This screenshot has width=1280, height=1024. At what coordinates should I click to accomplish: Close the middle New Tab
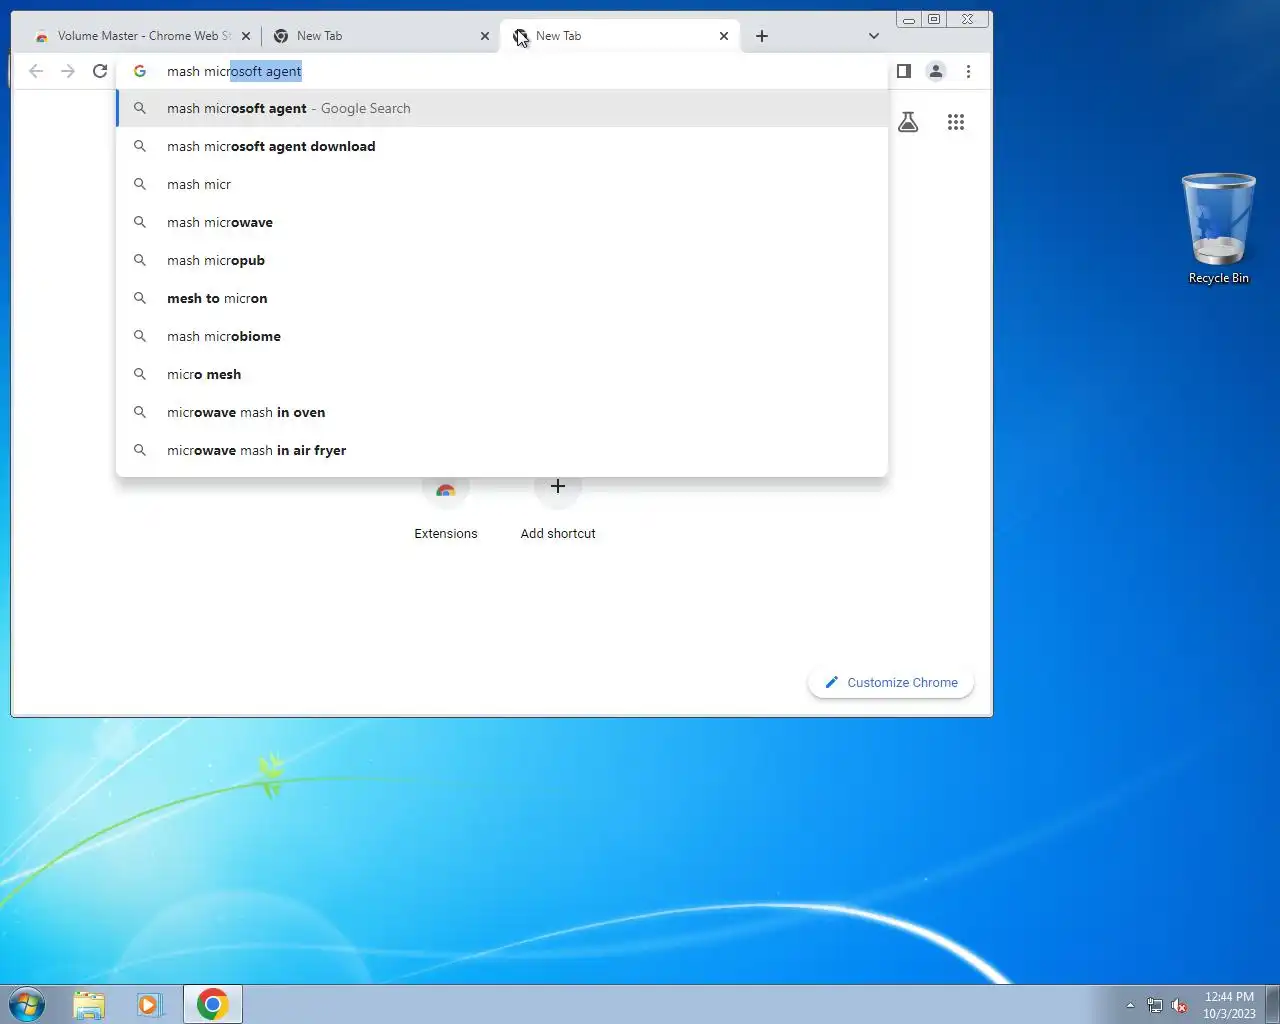point(485,36)
